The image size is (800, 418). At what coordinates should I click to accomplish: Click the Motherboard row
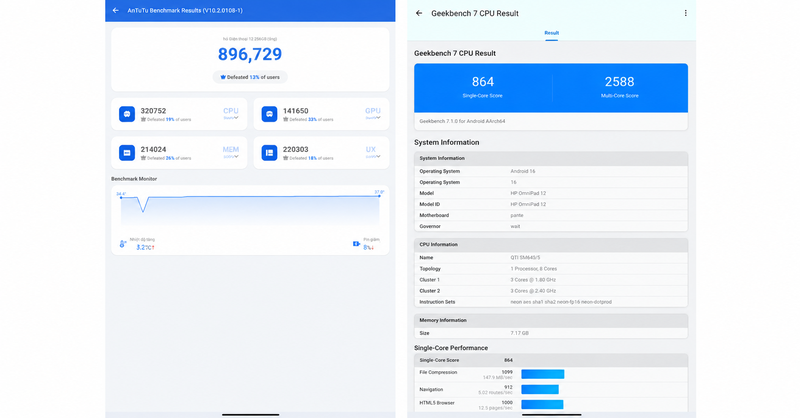click(x=551, y=215)
